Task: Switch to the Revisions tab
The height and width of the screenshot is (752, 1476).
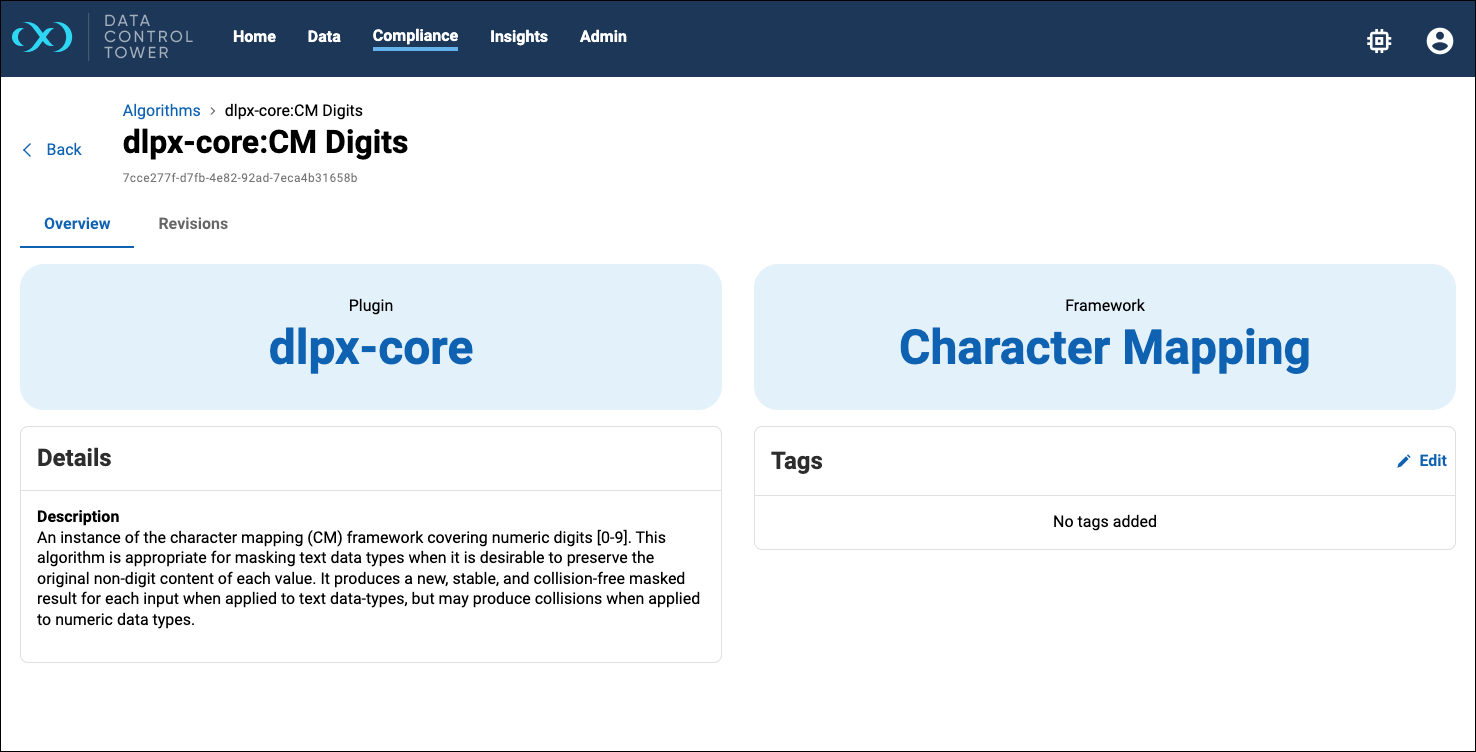Action: (193, 224)
